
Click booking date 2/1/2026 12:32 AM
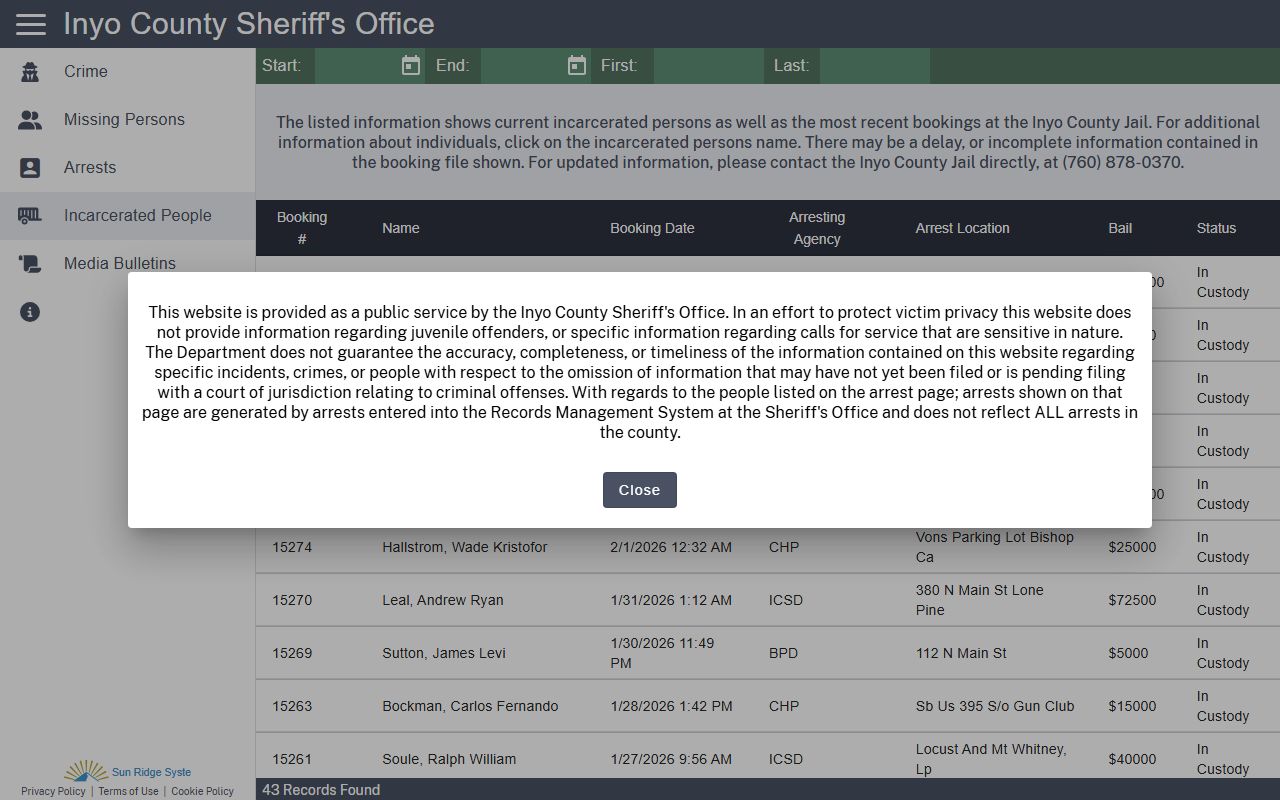[x=671, y=547]
